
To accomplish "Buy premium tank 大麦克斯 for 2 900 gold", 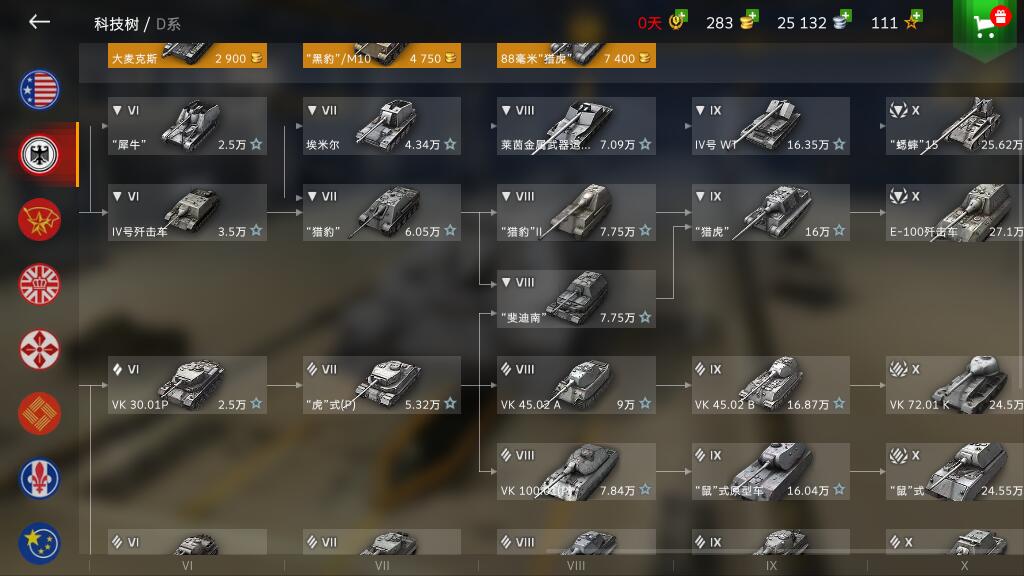I will coord(187,56).
